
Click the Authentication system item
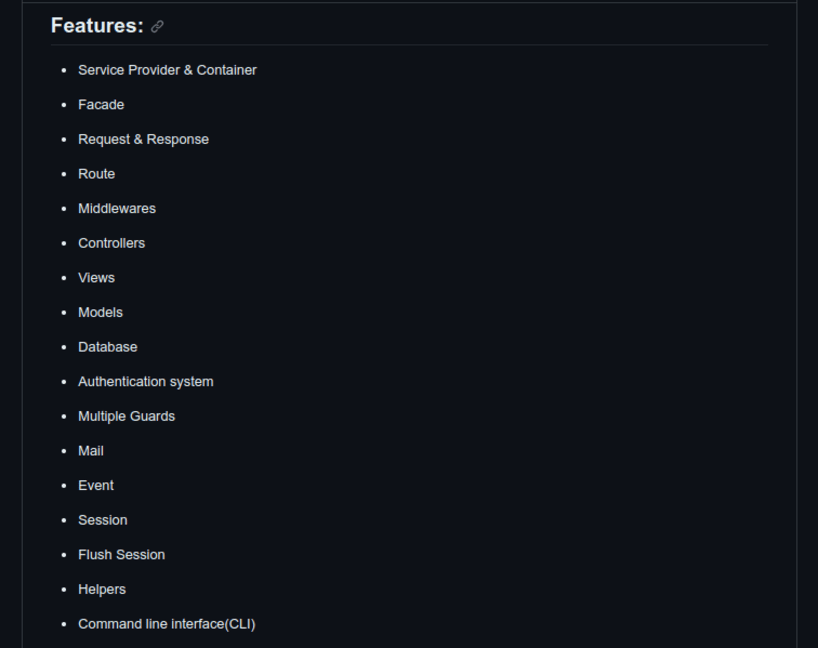pos(145,382)
